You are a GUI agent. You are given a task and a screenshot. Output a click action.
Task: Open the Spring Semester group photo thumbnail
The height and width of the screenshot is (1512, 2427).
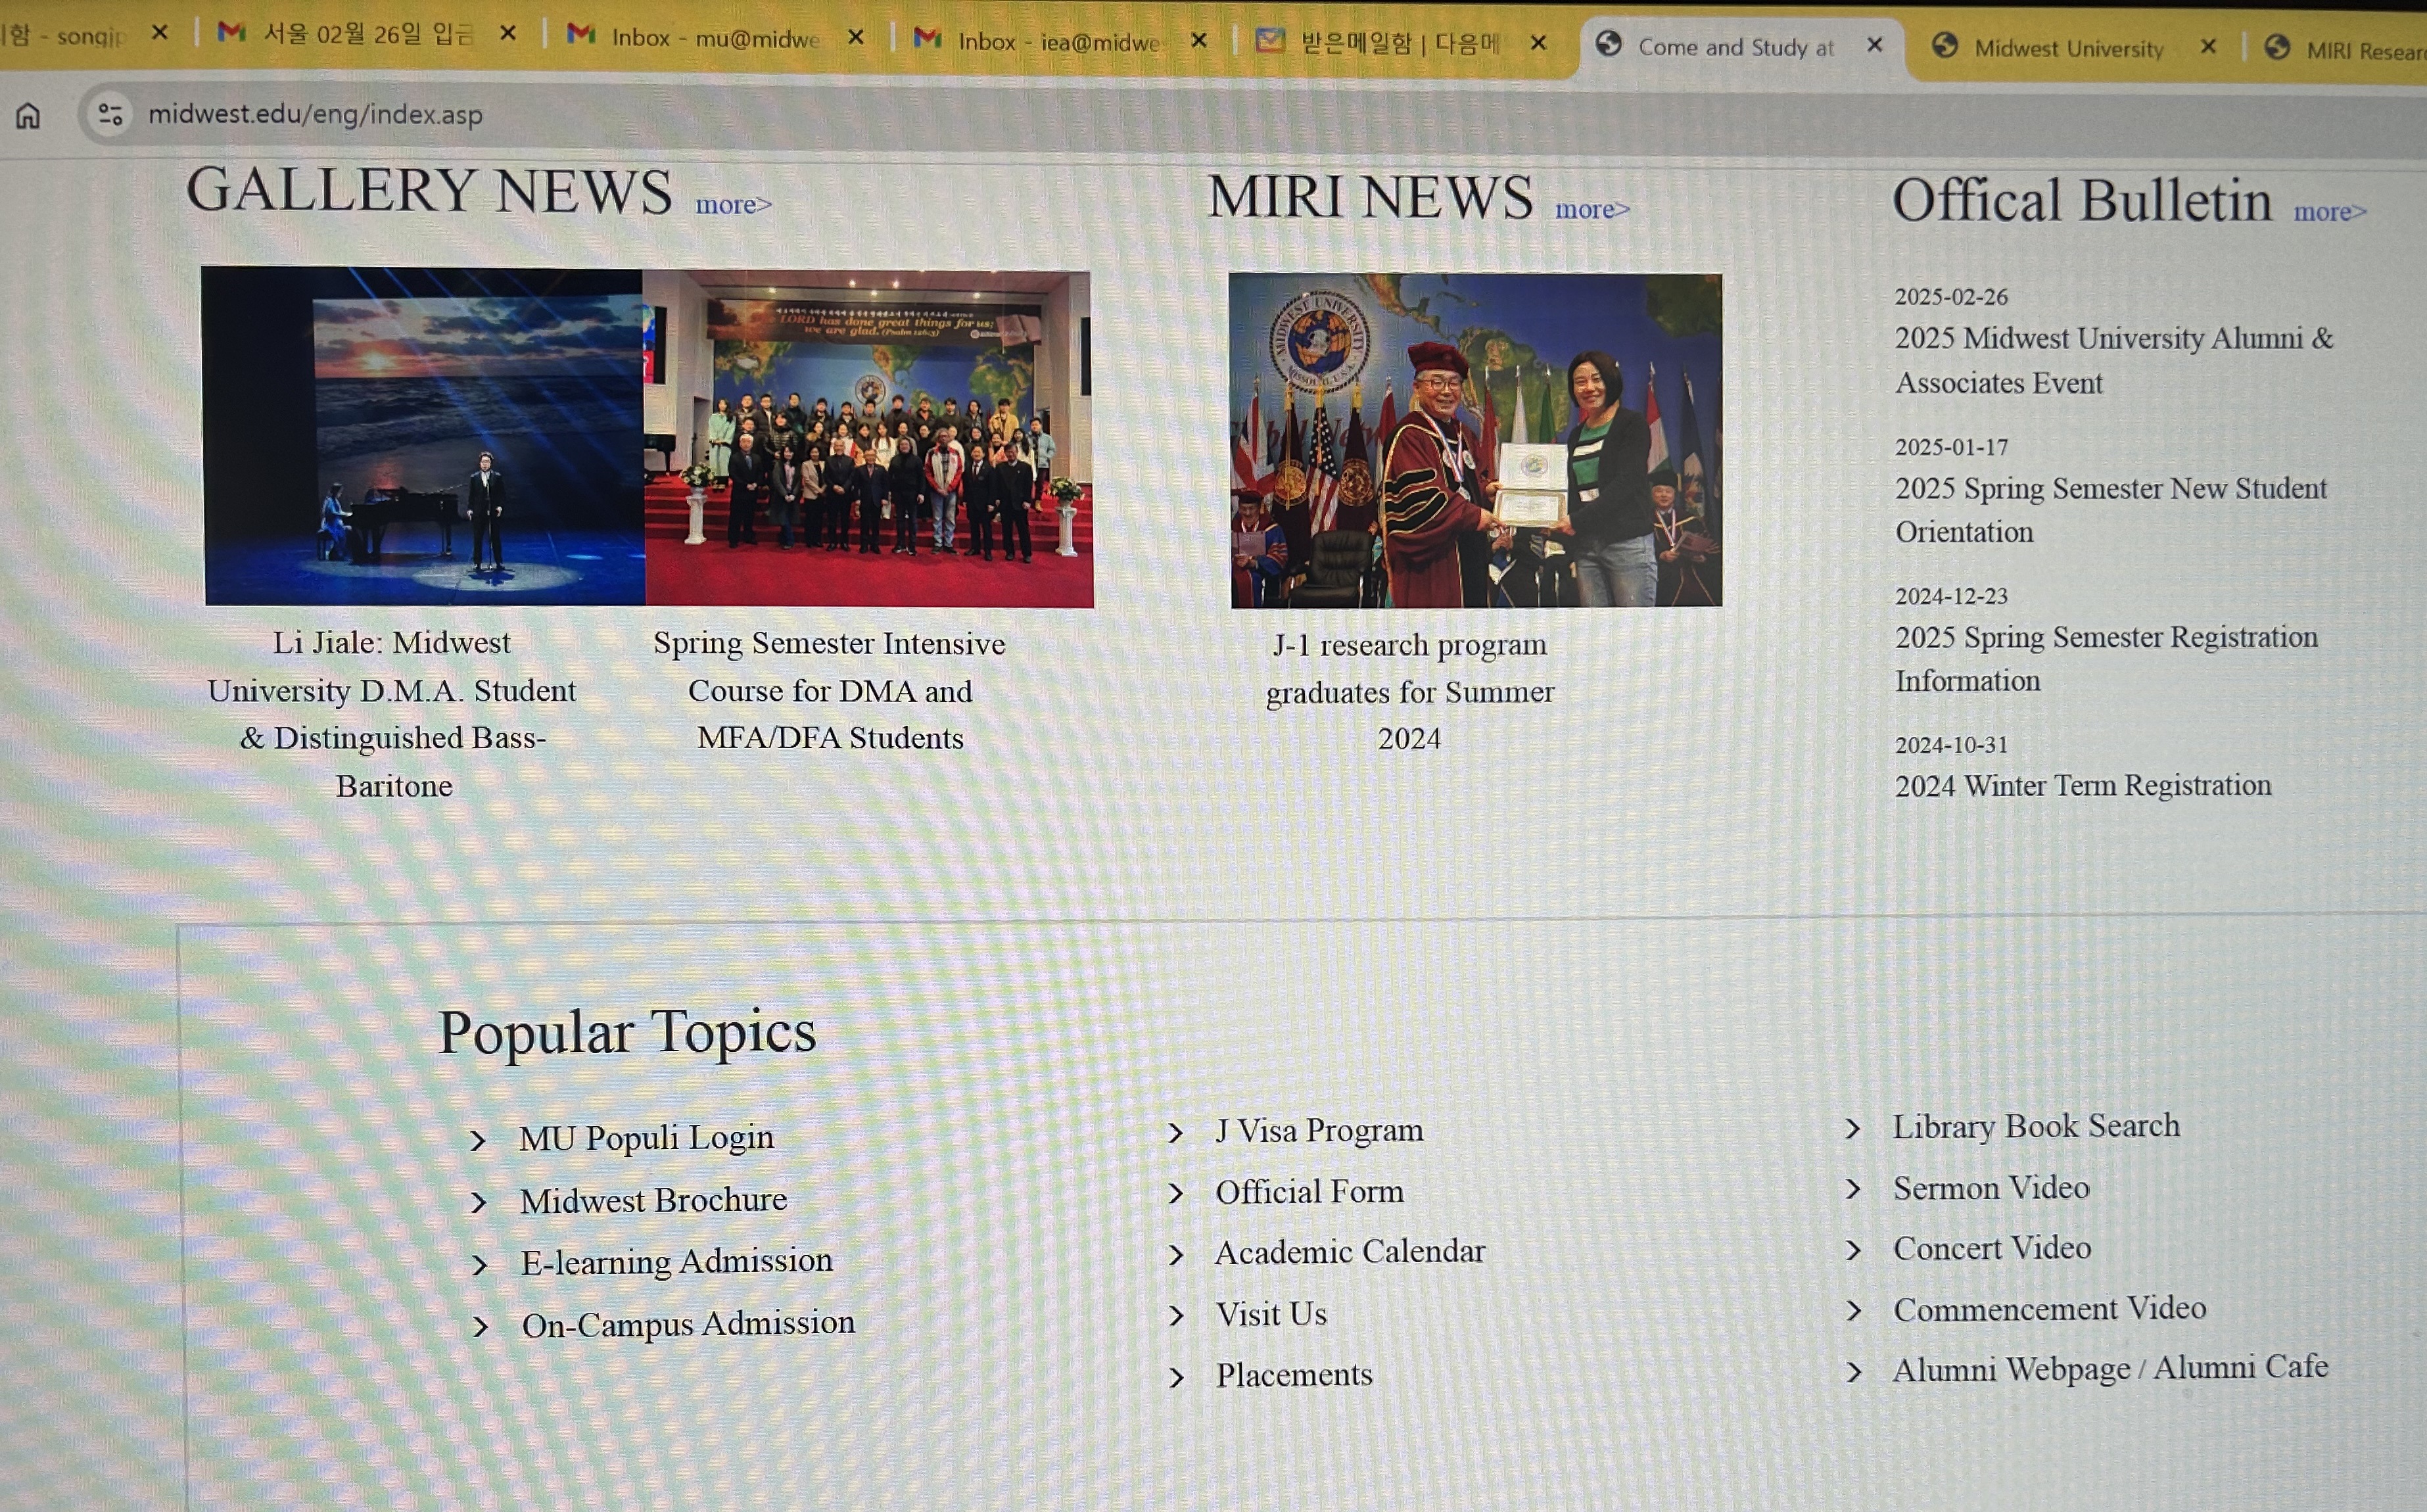867,438
